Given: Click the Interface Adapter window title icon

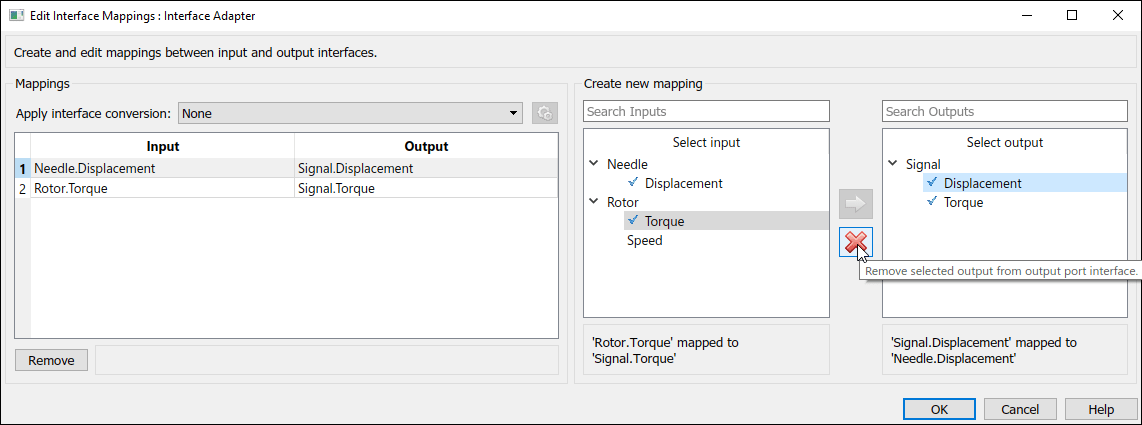Looking at the screenshot, I should coord(16,15).
